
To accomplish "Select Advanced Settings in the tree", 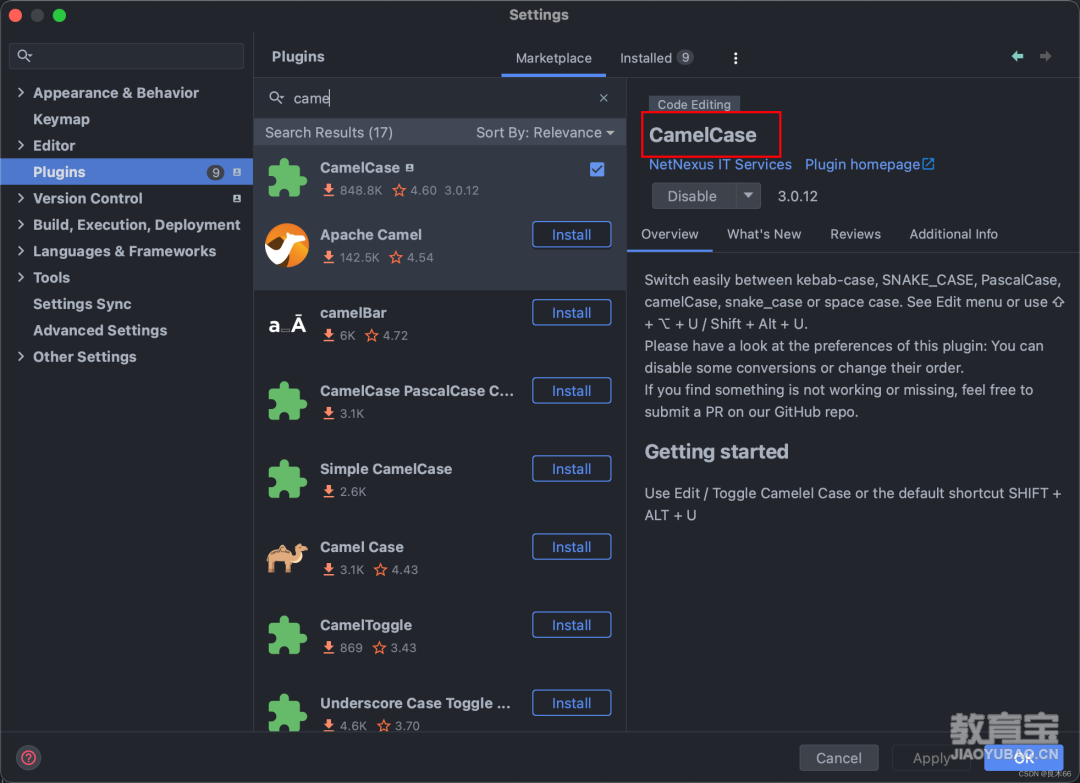I will 100,330.
